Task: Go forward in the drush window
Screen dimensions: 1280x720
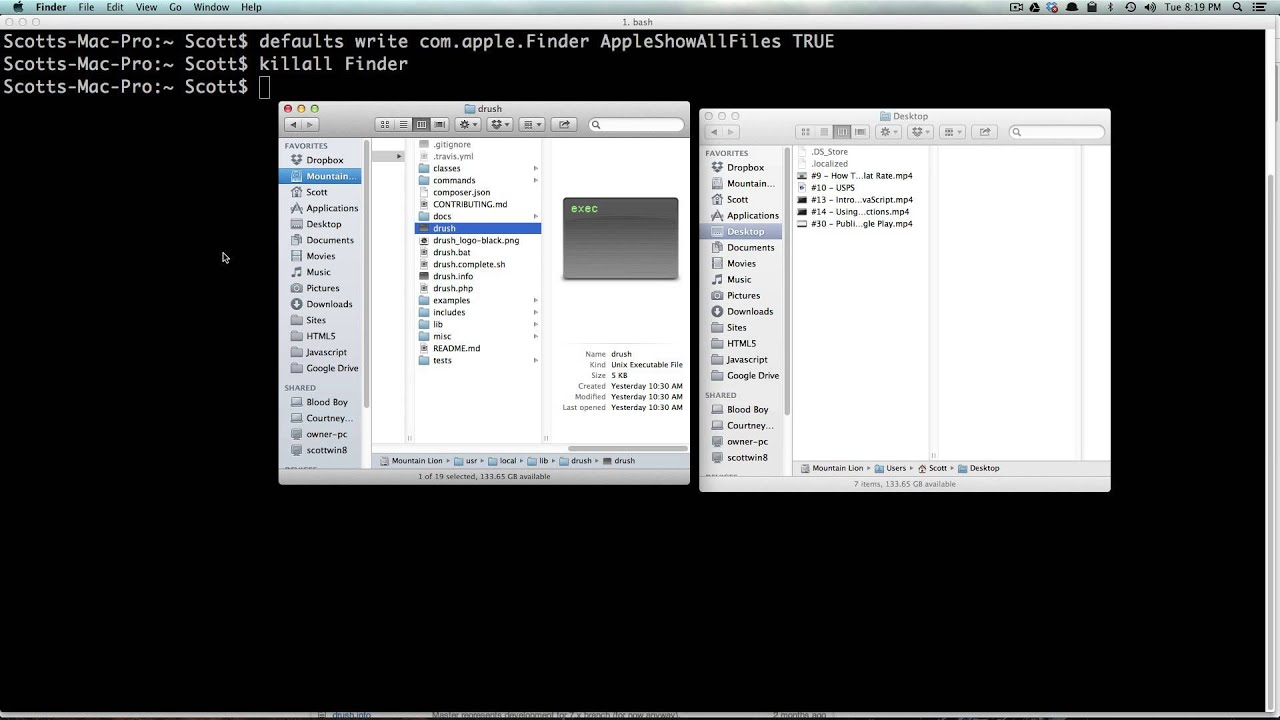Action: (310, 125)
